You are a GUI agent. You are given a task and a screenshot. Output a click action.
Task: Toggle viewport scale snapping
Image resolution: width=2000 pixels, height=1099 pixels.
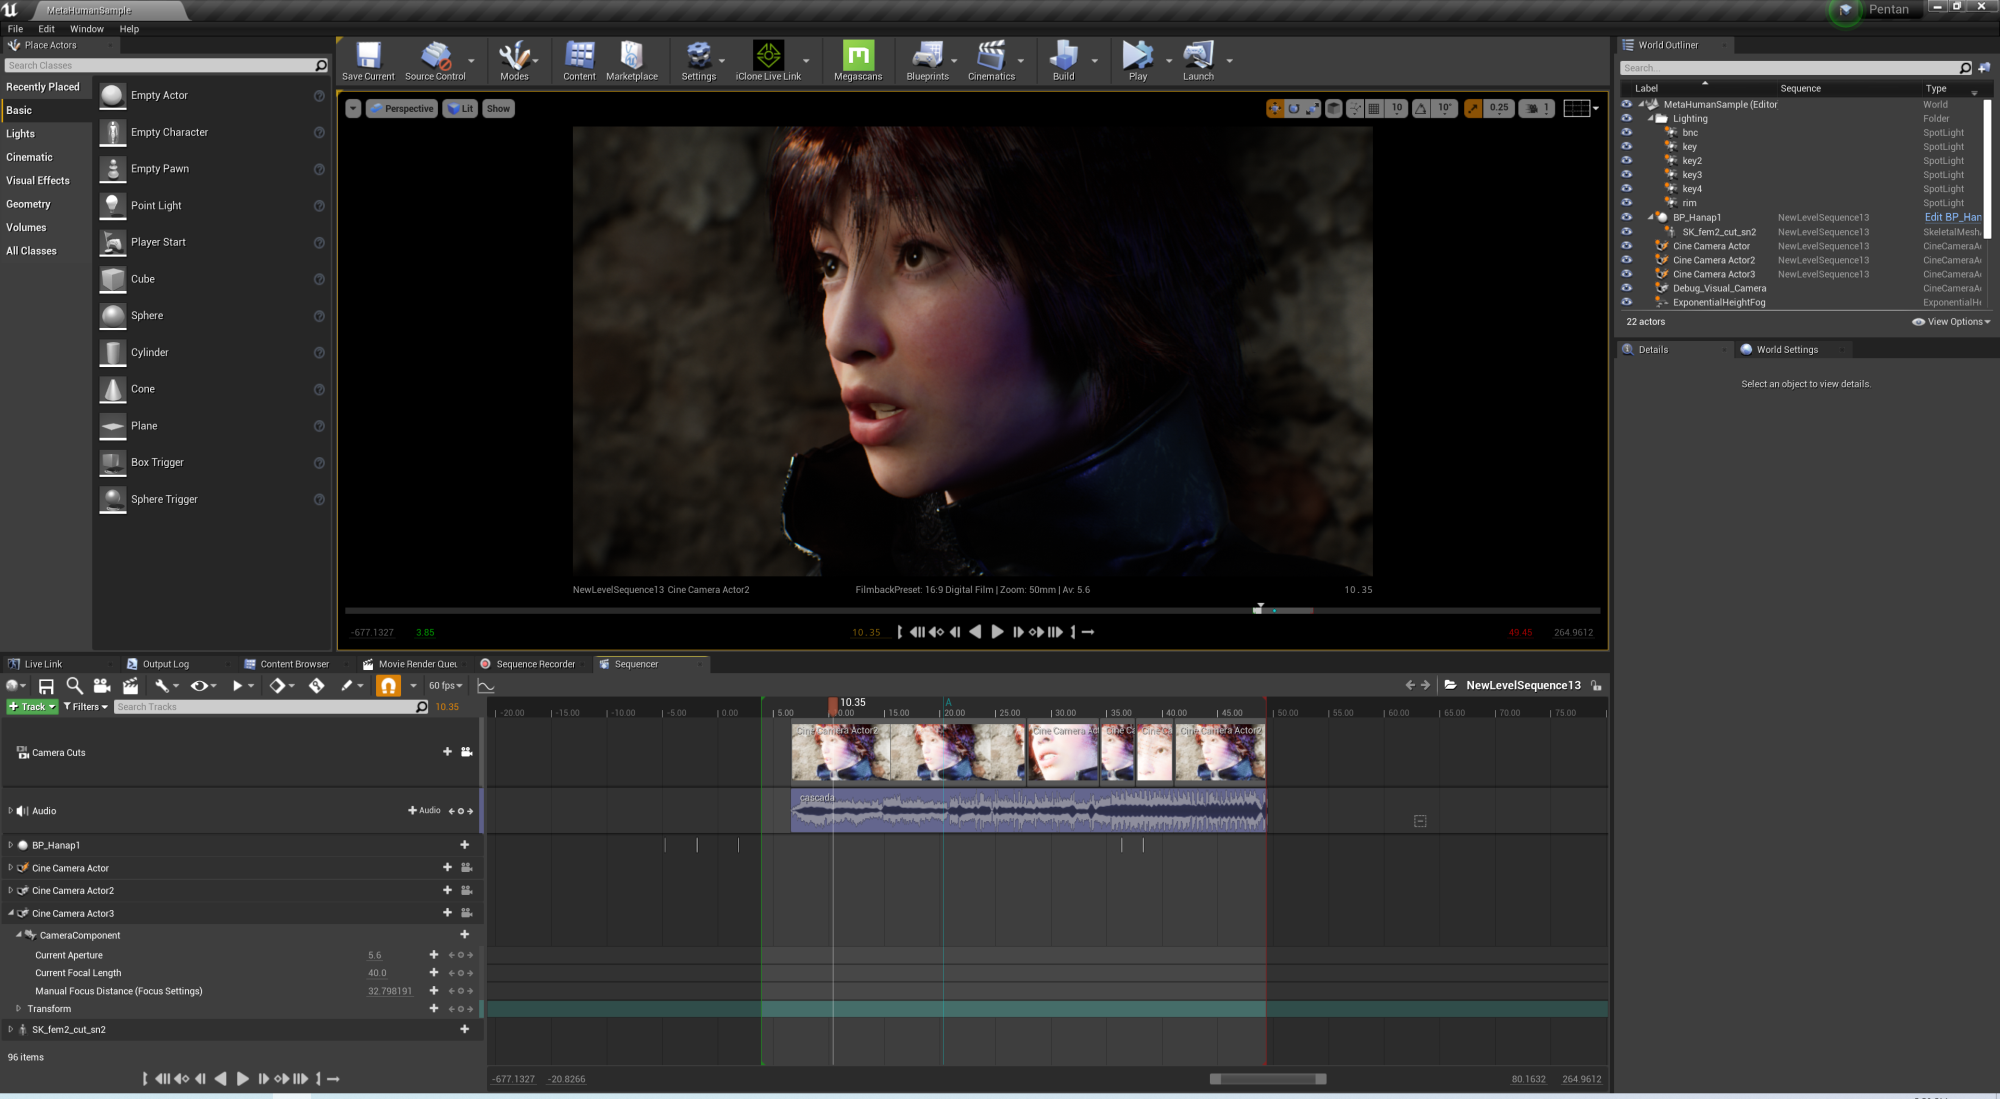pyautogui.click(x=1473, y=108)
